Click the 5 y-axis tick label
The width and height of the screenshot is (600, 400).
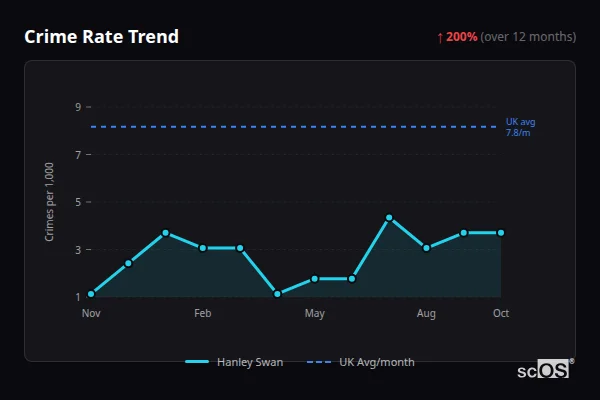(x=78, y=202)
